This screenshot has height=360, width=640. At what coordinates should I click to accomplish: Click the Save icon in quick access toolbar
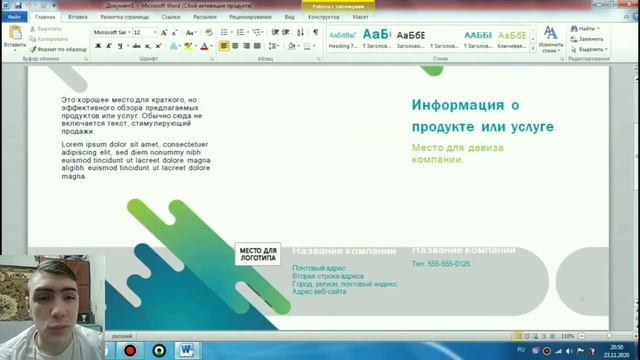coord(18,5)
